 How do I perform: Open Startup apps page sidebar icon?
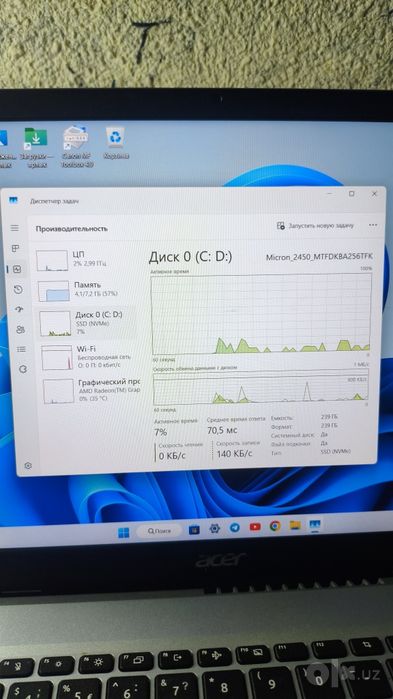point(19,310)
